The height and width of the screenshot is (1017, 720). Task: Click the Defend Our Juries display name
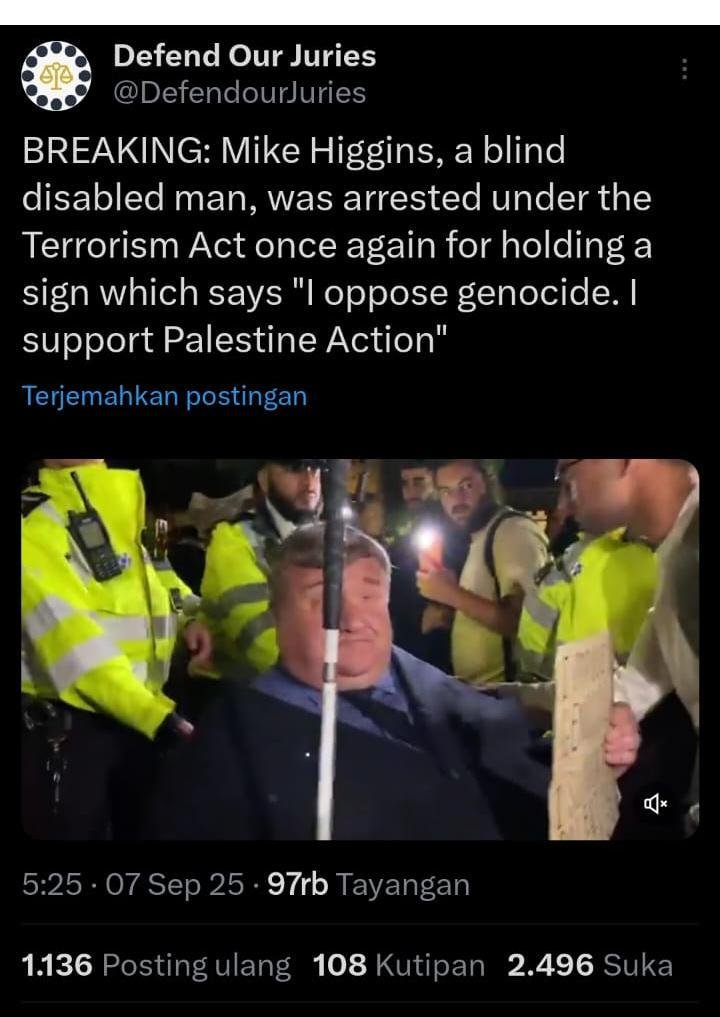click(245, 56)
